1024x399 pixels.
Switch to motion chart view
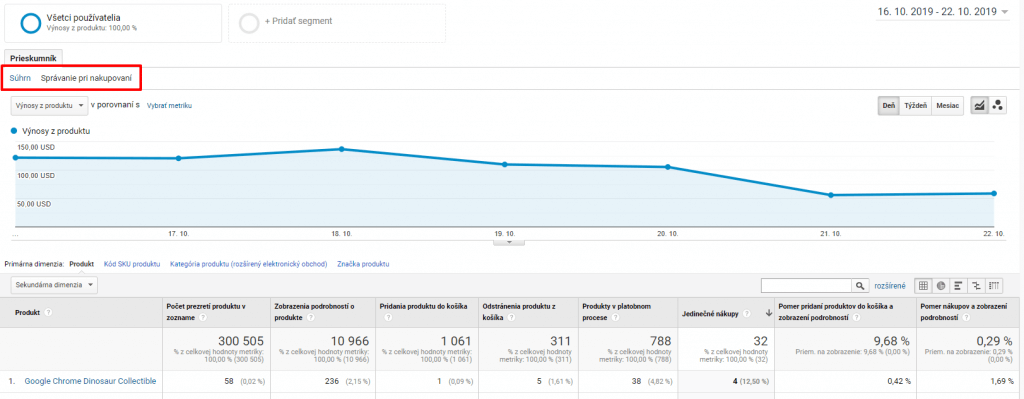coord(997,106)
